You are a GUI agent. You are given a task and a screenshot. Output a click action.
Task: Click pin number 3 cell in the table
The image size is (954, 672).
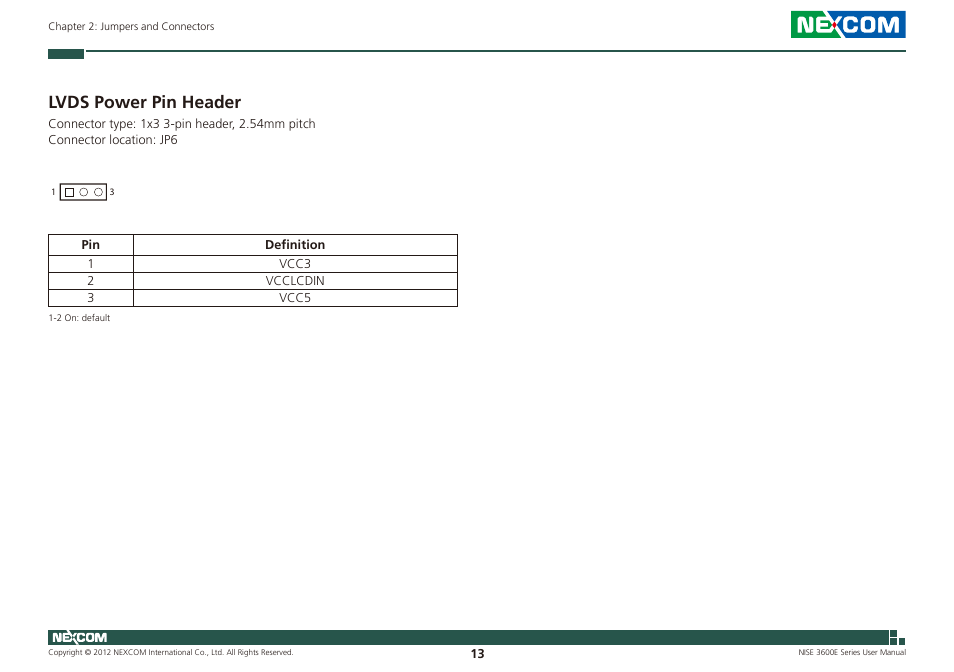coord(91,298)
